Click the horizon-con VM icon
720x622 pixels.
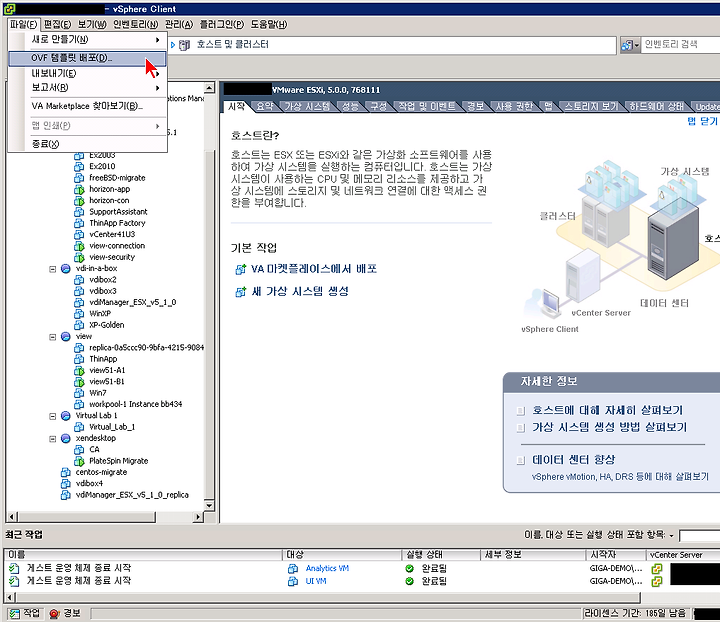(79, 201)
